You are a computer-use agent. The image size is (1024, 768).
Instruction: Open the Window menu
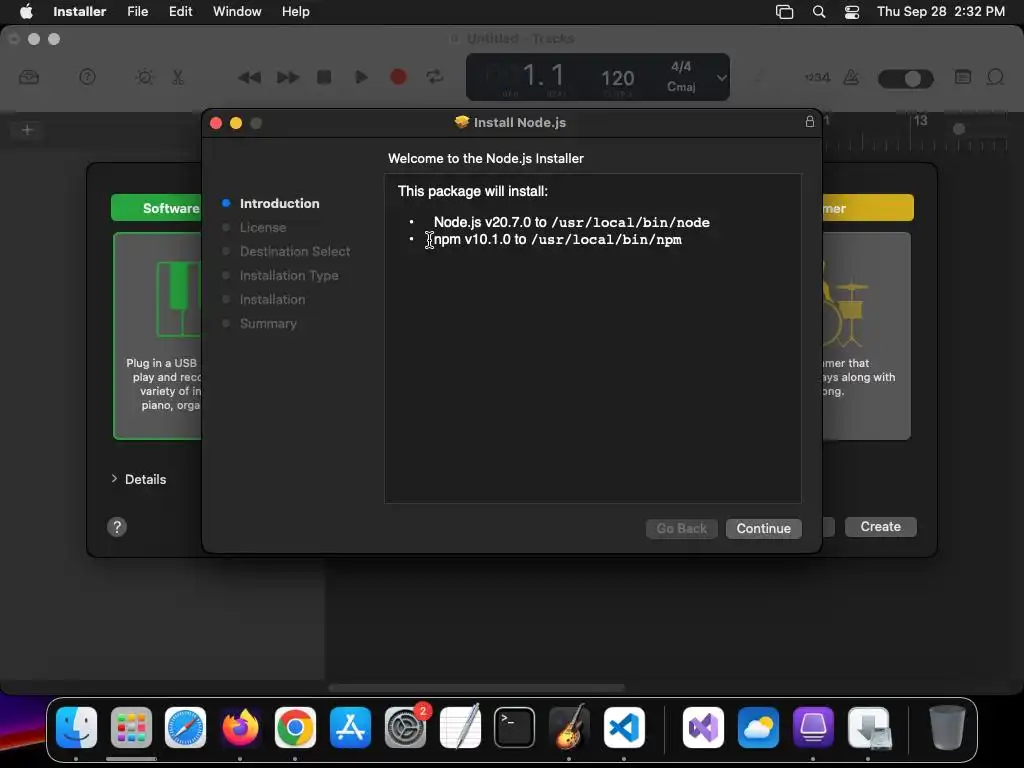237,11
